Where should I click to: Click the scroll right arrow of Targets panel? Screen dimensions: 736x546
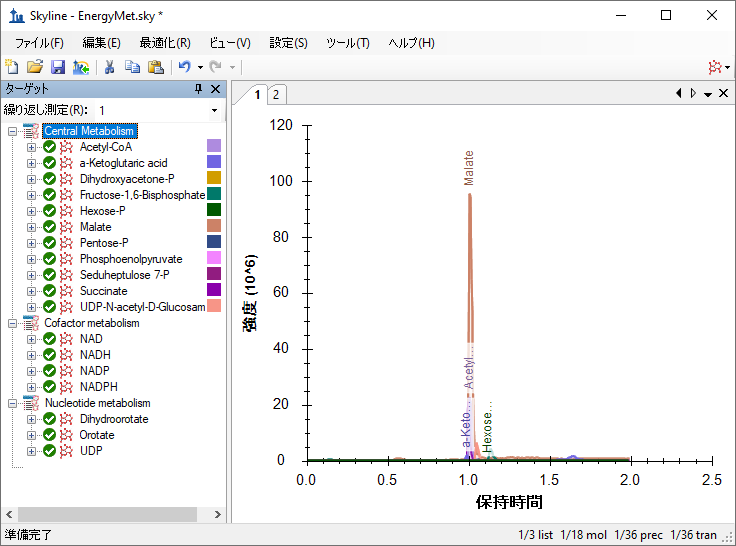217,515
